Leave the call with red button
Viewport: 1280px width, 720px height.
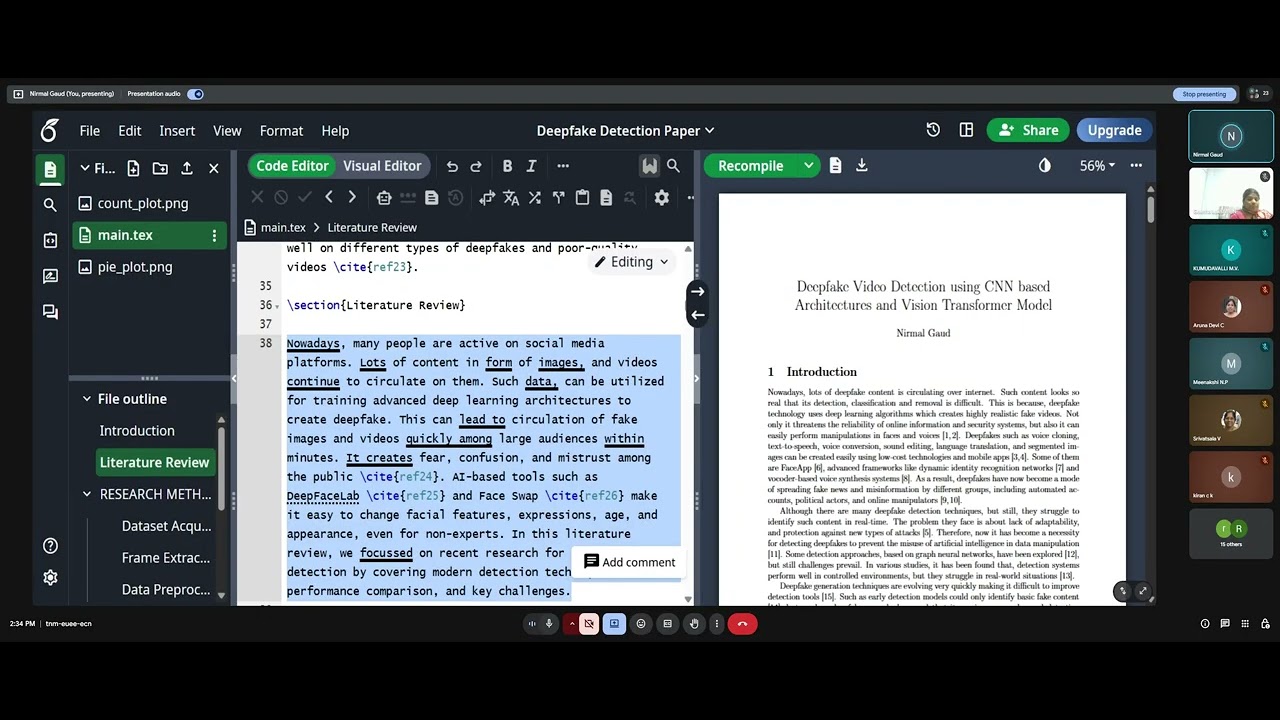pyautogui.click(x=742, y=624)
